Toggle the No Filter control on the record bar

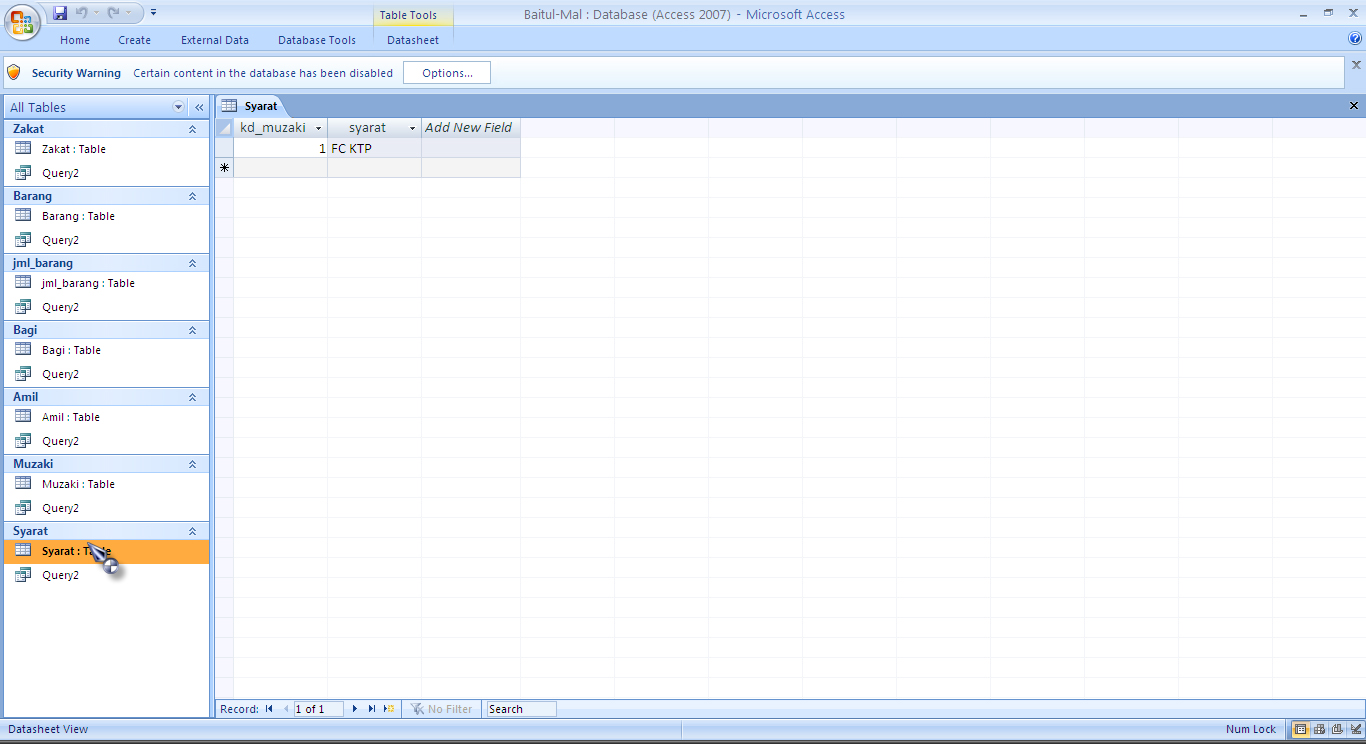click(x=441, y=708)
